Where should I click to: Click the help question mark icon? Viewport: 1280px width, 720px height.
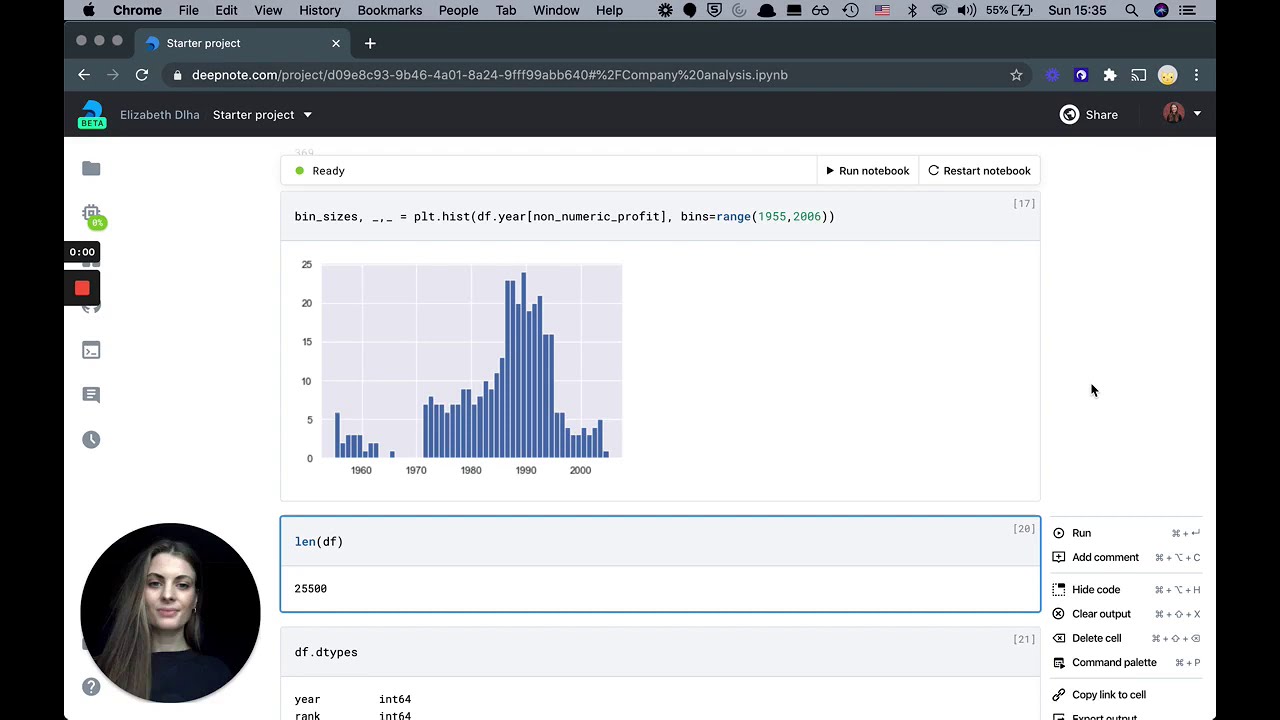point(91,687)
